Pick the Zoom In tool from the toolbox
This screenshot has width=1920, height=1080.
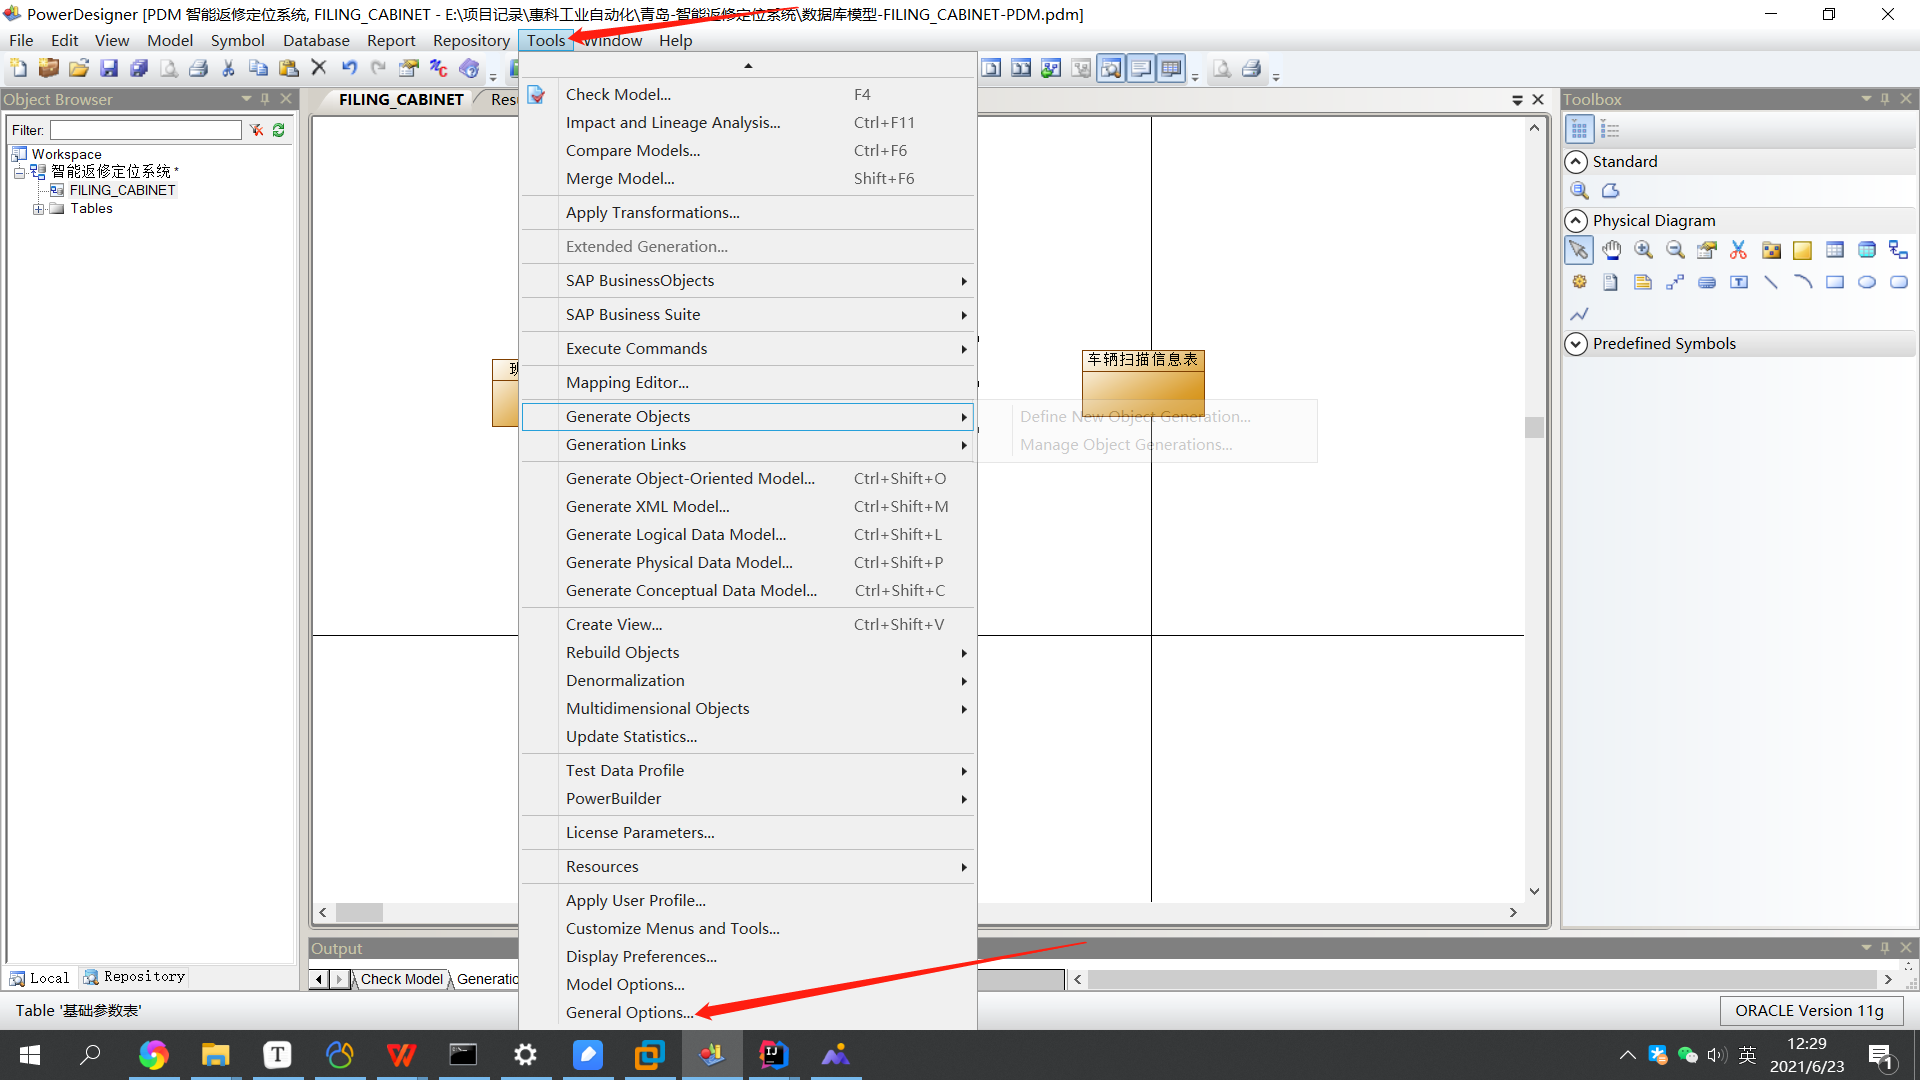(1644, 250)
